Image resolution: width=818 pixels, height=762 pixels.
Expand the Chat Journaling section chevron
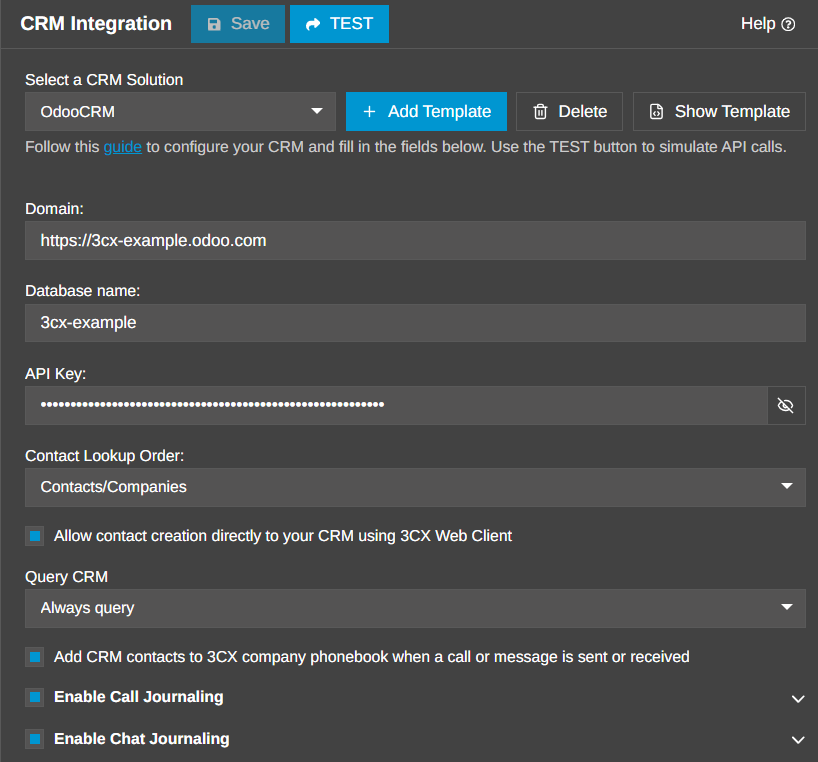coord(798,740)
